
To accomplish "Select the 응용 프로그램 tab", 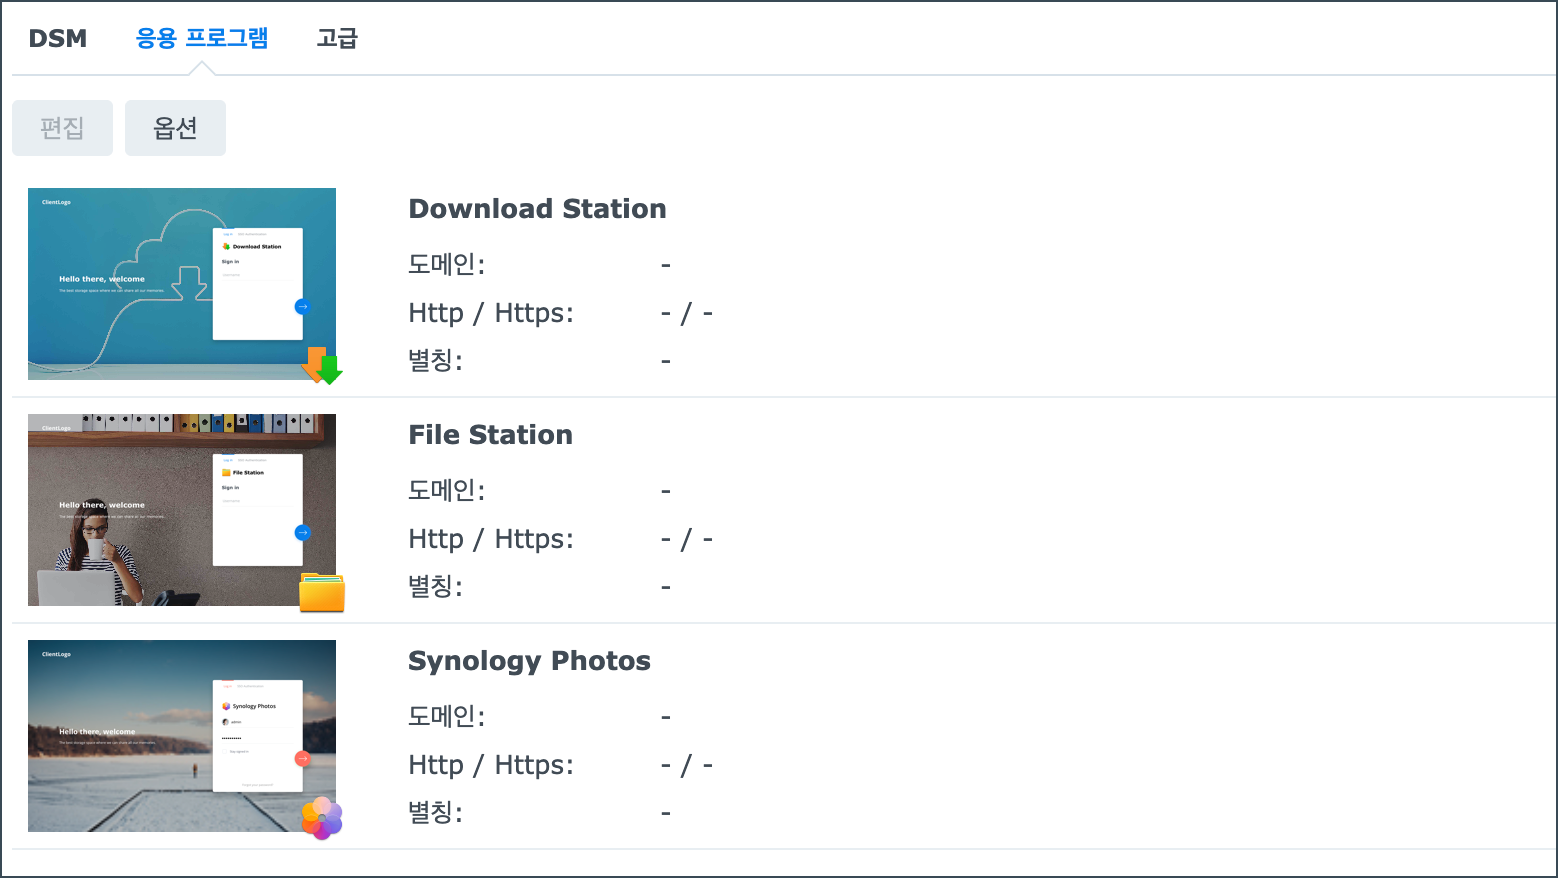I will pos(202,38).
